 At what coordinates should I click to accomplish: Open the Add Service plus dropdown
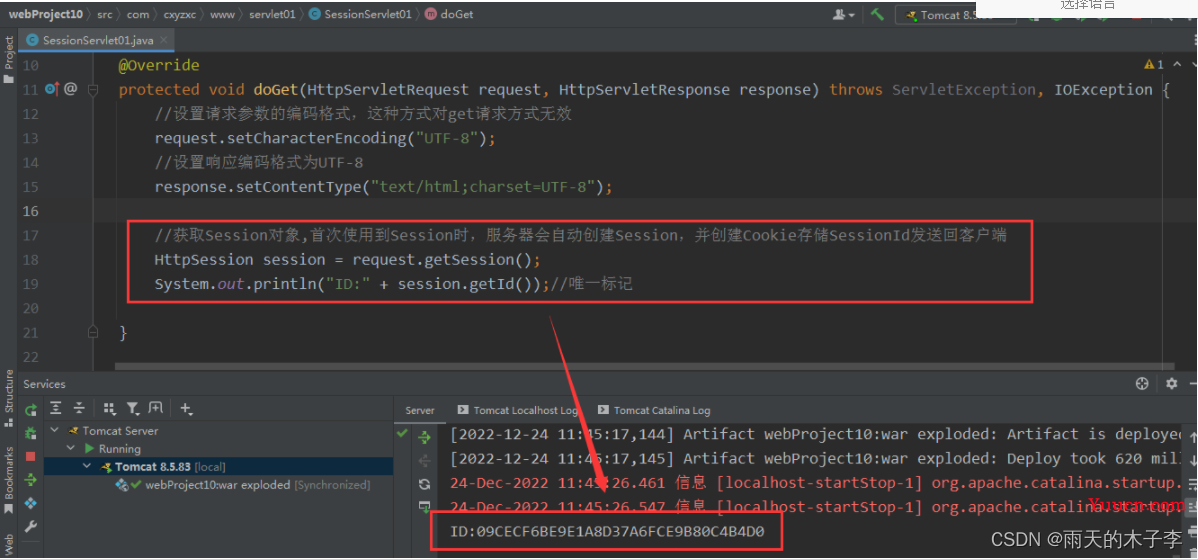[x=186, y=409]
